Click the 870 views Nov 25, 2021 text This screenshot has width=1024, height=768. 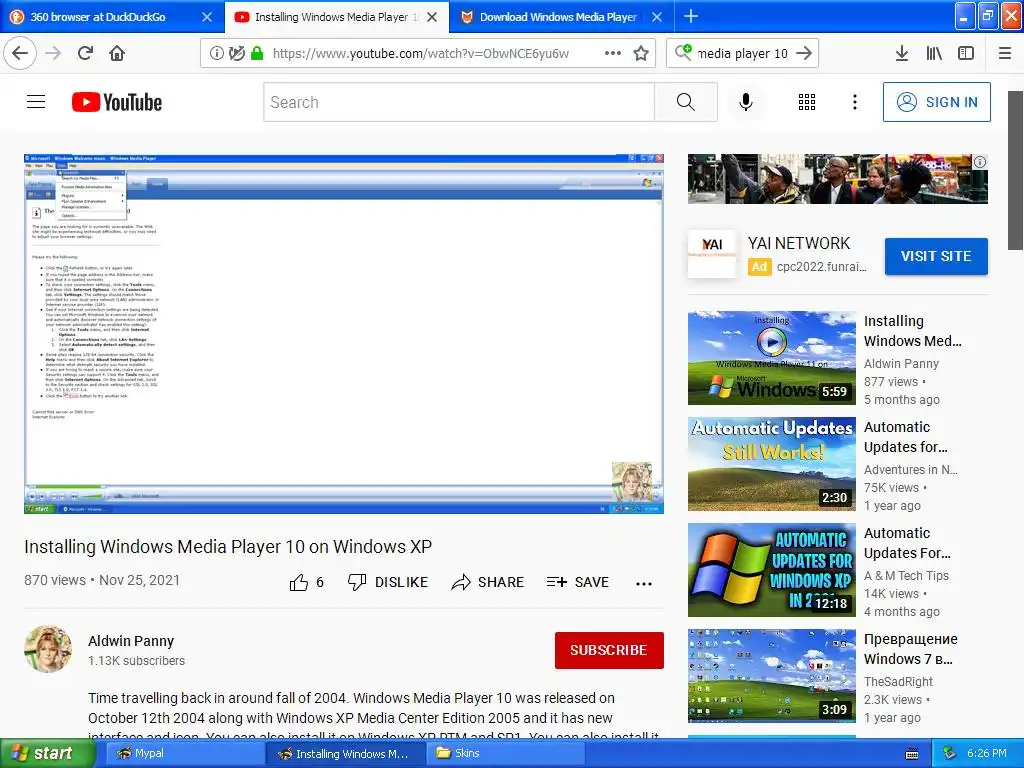click(x=102, y=580)
